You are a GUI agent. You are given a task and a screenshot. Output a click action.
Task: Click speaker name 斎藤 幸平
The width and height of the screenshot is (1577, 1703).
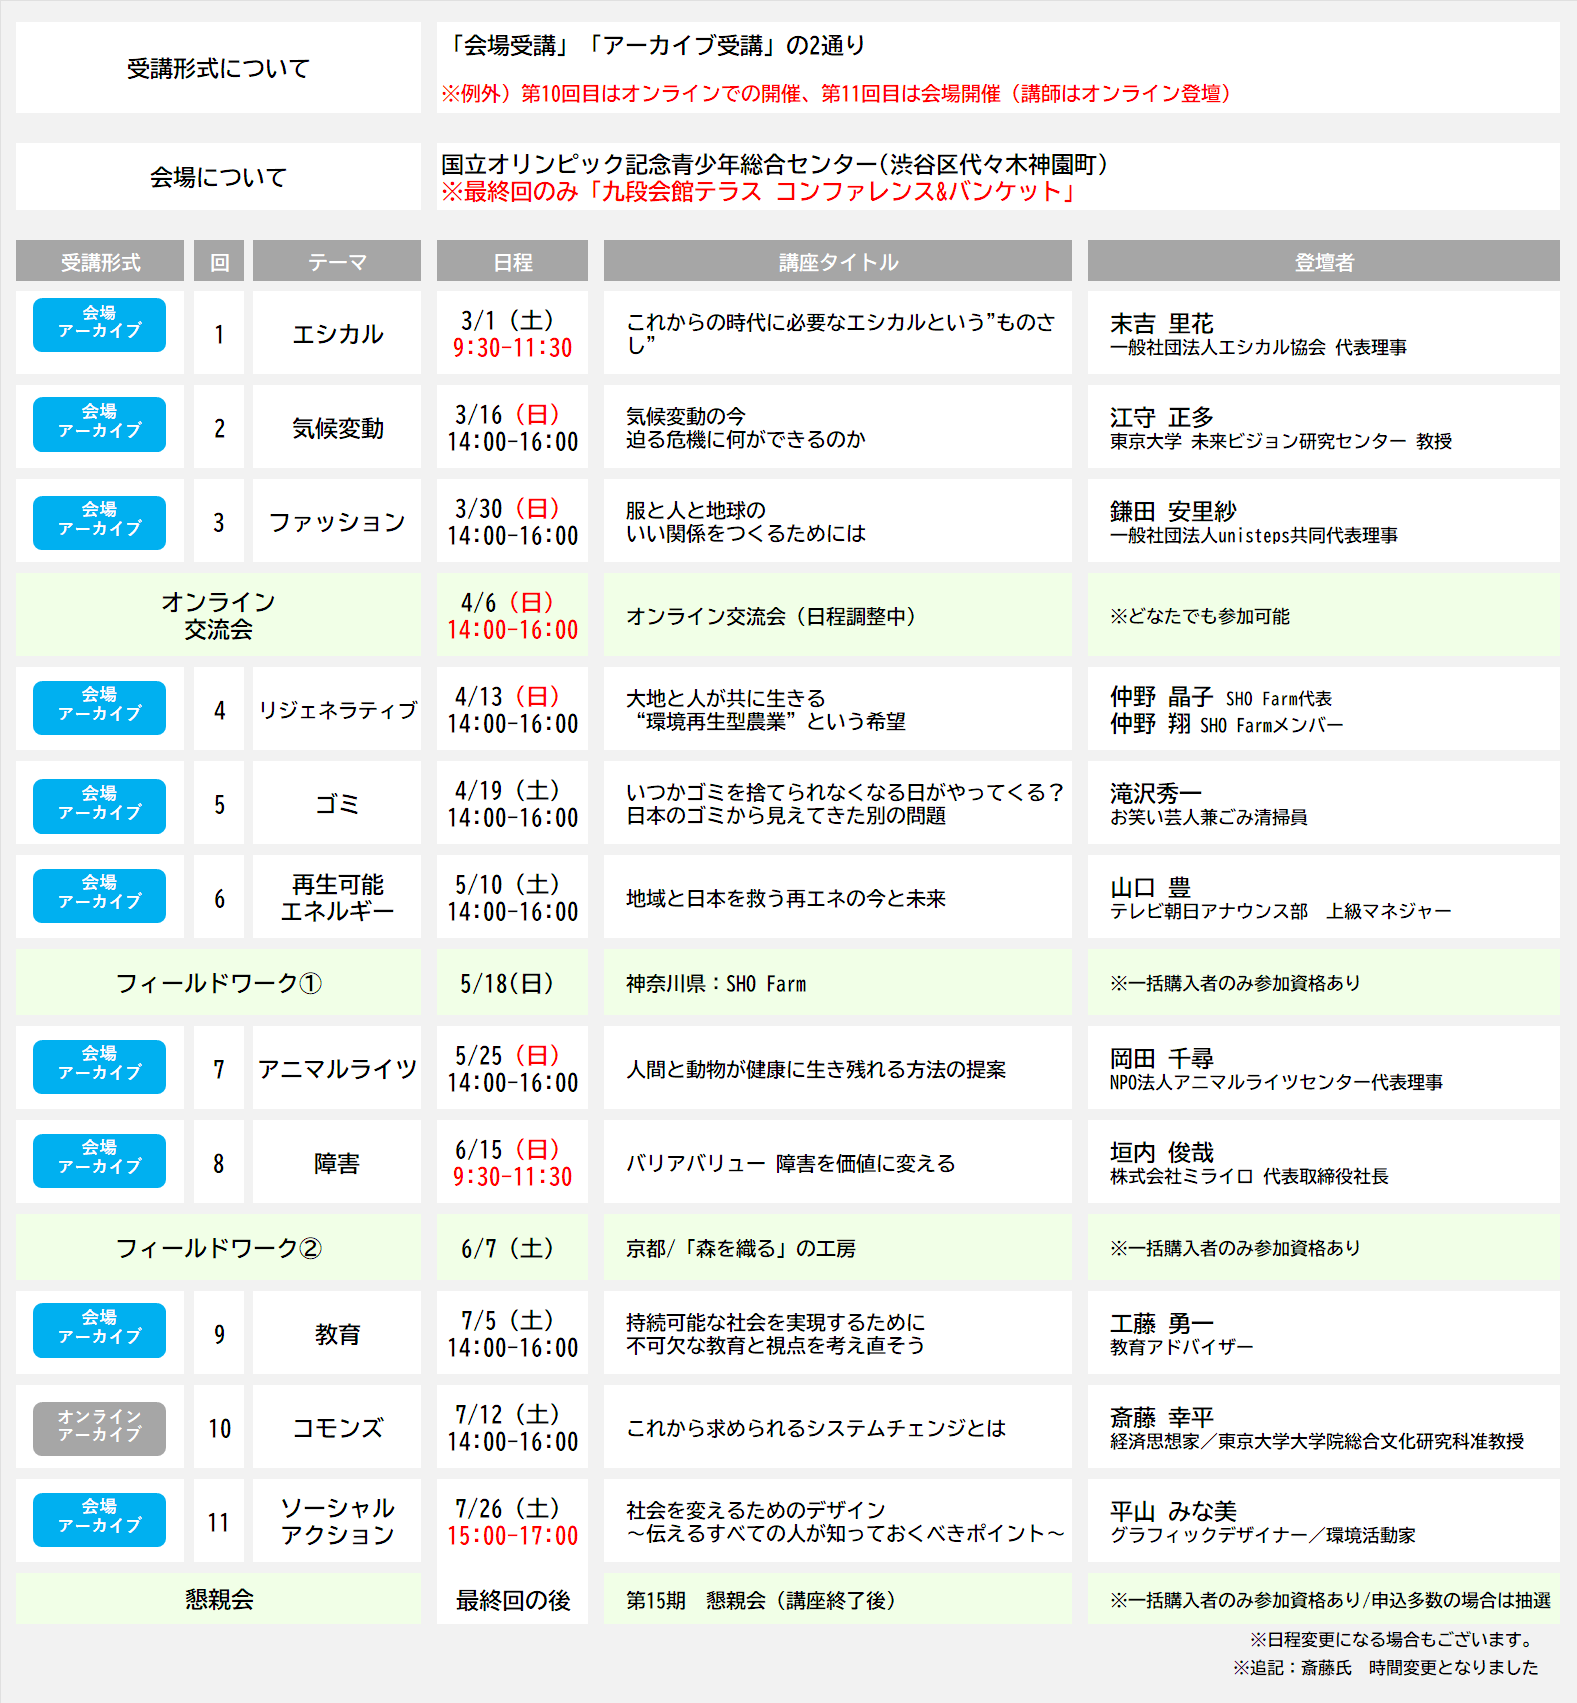coord(1161,1417)
